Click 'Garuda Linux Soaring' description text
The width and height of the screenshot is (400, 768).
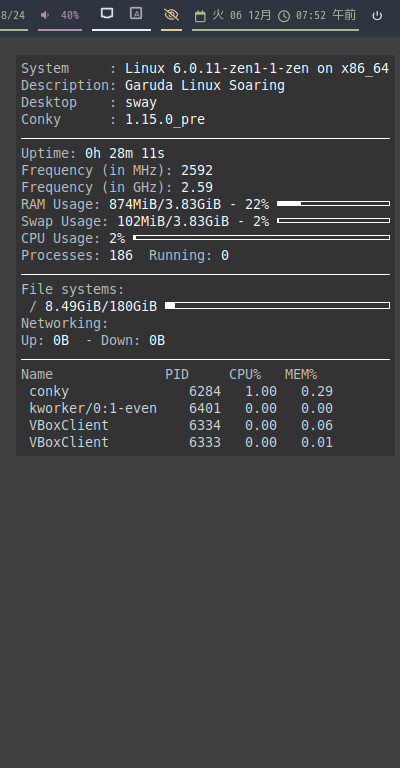[x=205, y=86]
